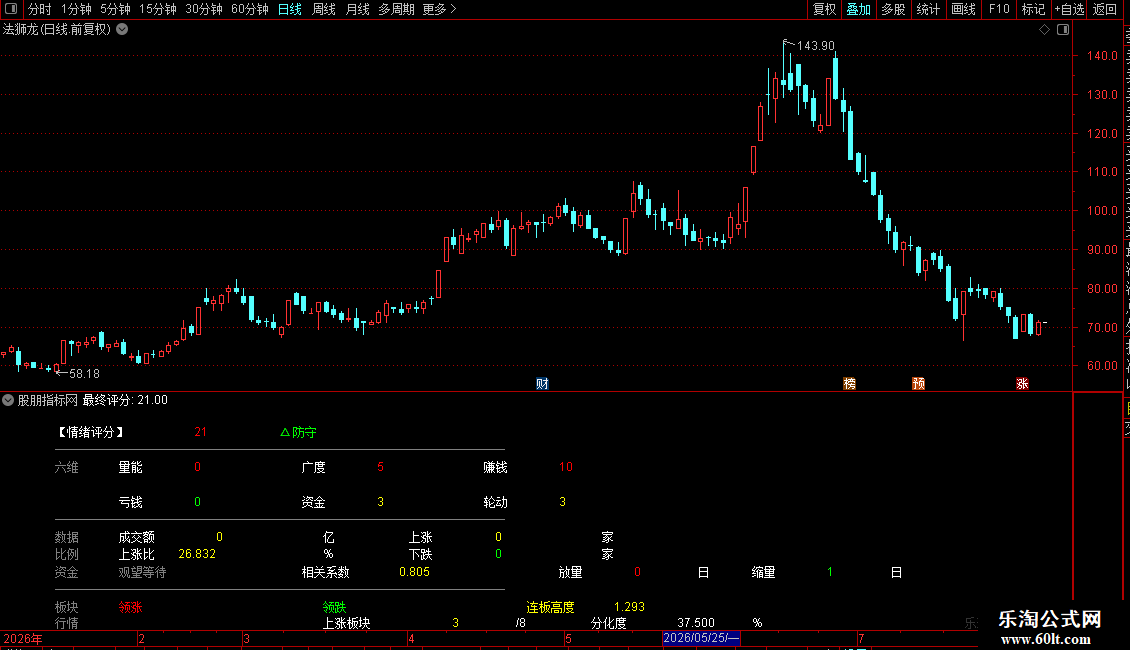This screenshot has width=1130, height=650.
Task: Open the 多股 multi-stock view
Action: tap(893, 9)
